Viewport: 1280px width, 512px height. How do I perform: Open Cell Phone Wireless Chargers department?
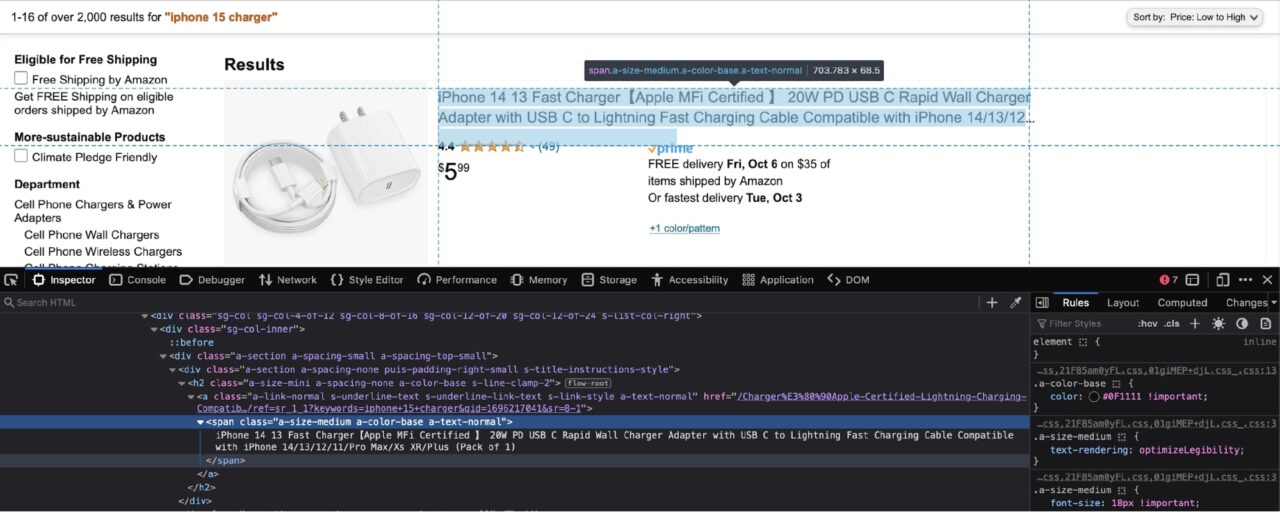(103, 251)
